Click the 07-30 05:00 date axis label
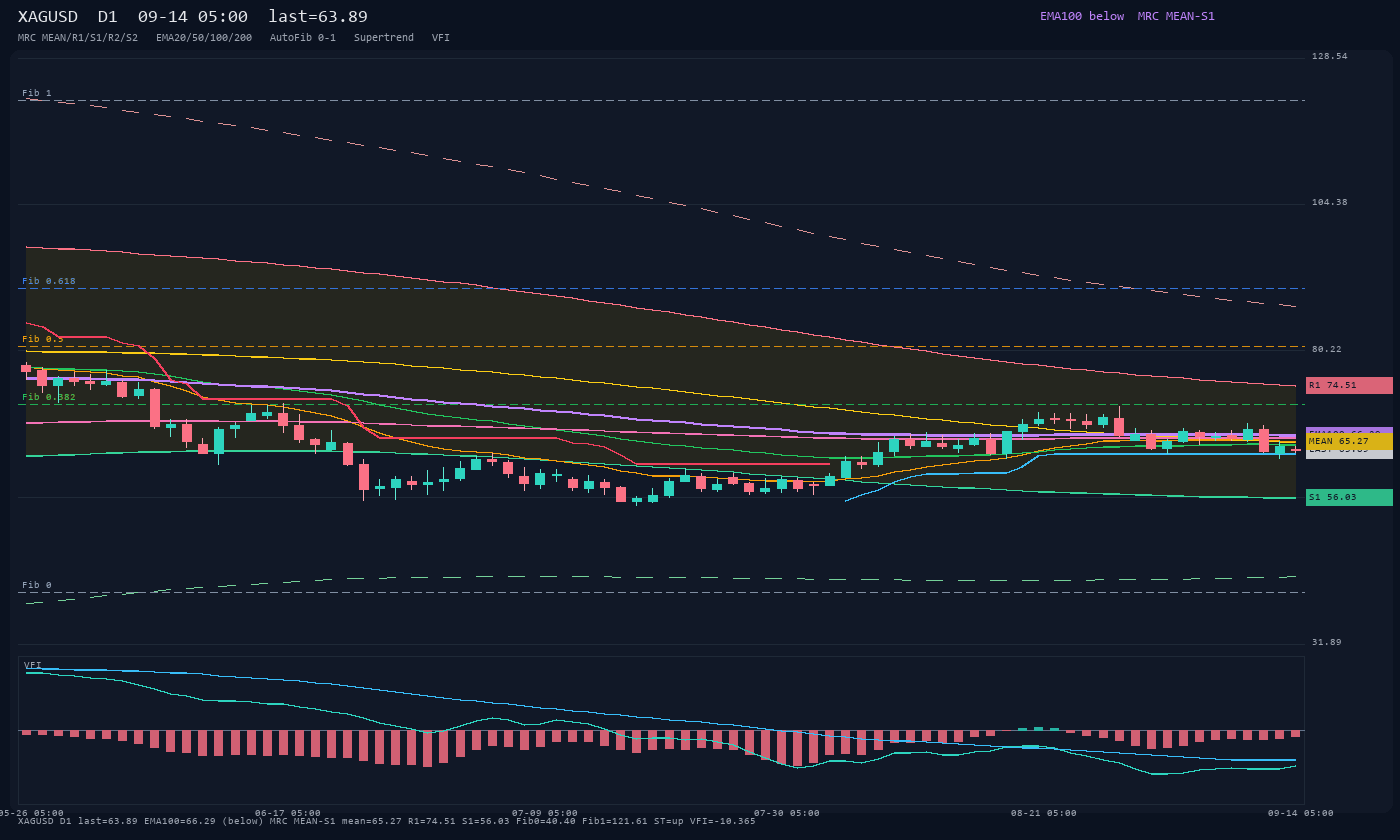Screen dimensions: 1400x840 coord(787,813)
